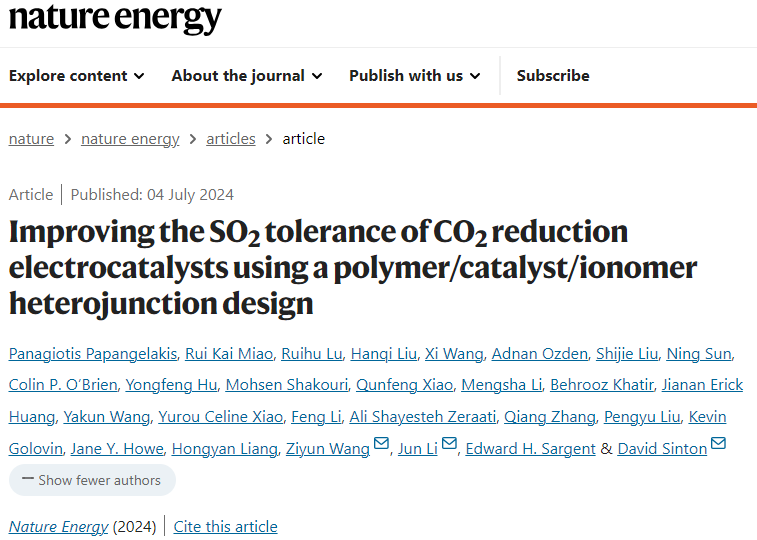Click the mail icon after David Sinton

[718, 443]
